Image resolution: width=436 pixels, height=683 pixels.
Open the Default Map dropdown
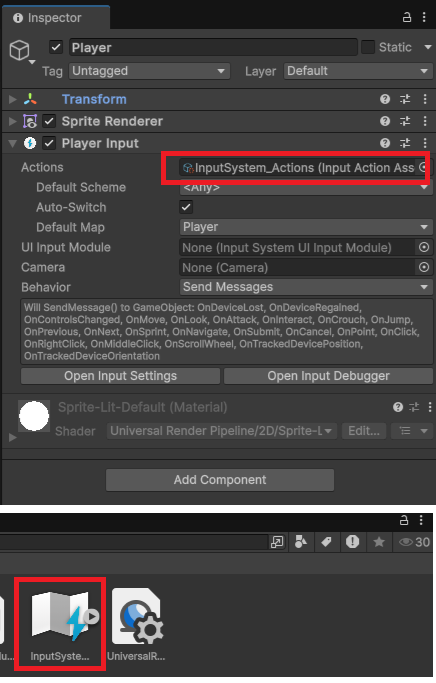pyautogui.click(x=306, y=227)
